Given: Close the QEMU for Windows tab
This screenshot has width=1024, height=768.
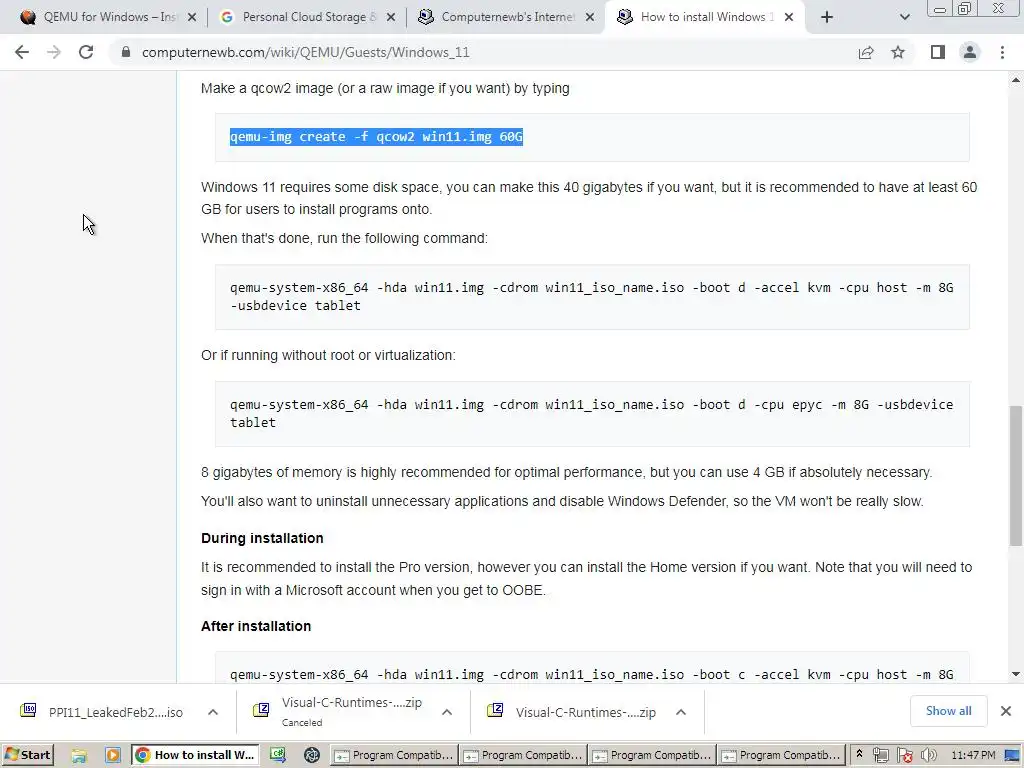Looking at the screenshot, I should 192,18.
